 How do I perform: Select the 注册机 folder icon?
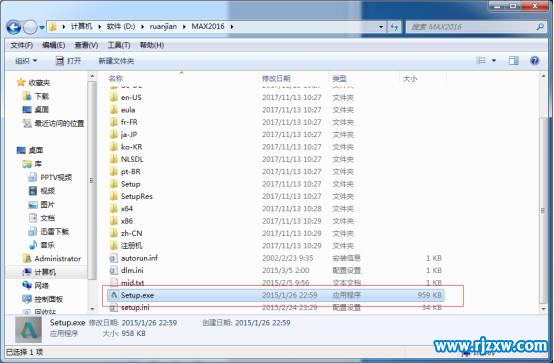tap(114, 245)
